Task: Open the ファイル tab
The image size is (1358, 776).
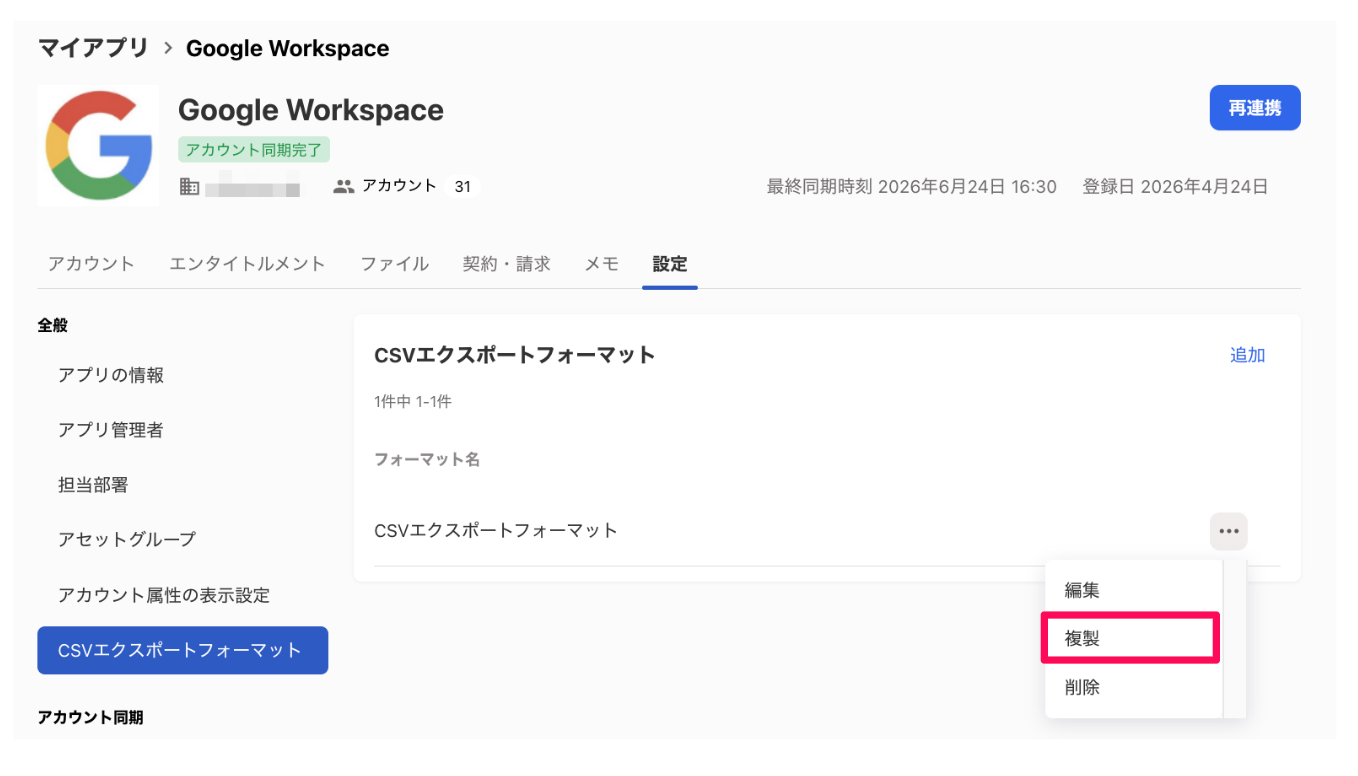Action: pos(395,264)
